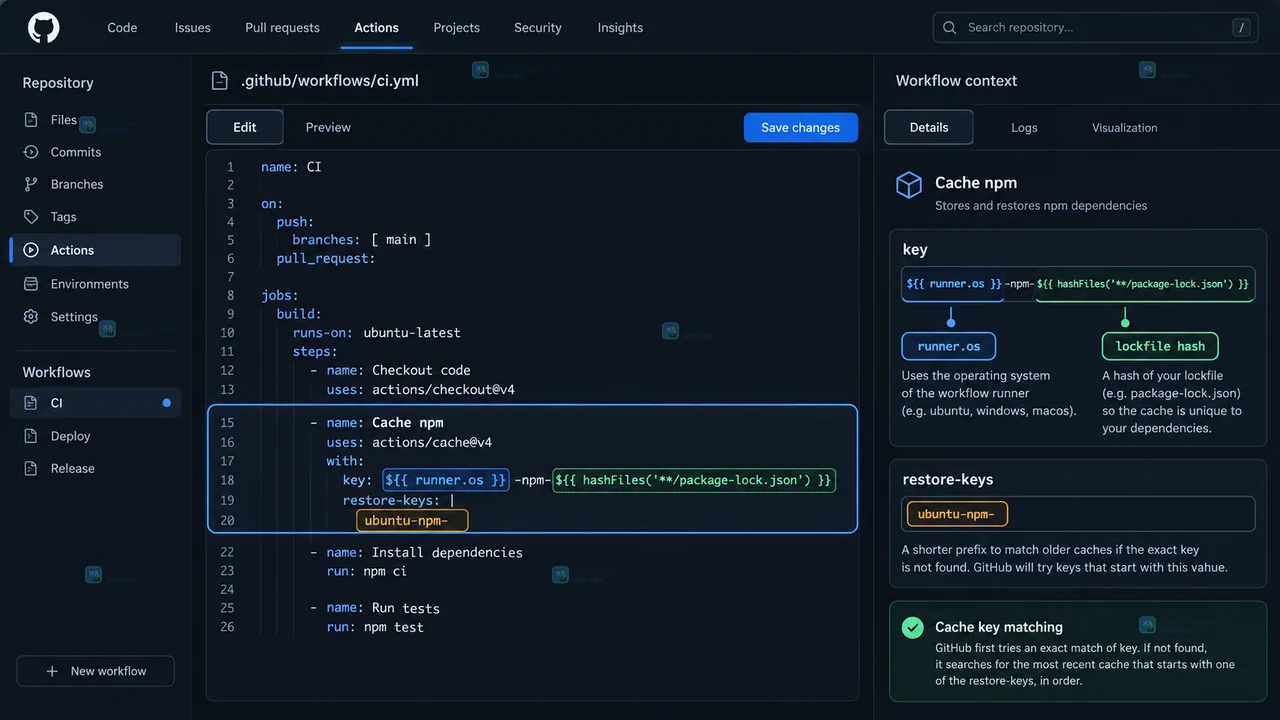This screenshot has width=1280, height=720.
Task: Click the Commits label in sidebar
Action: pyautogui.click(x=76, y=152)
